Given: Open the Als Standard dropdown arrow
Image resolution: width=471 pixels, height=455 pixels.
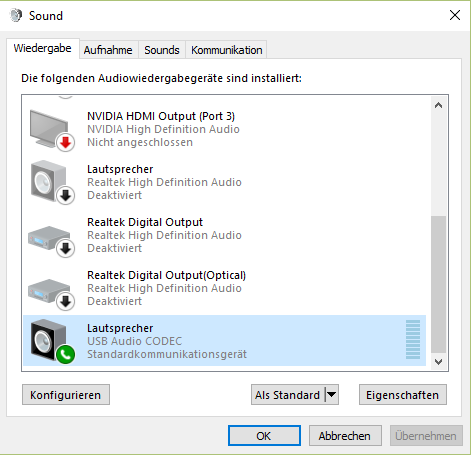Looking at the screenshot, I should point(332,395).
